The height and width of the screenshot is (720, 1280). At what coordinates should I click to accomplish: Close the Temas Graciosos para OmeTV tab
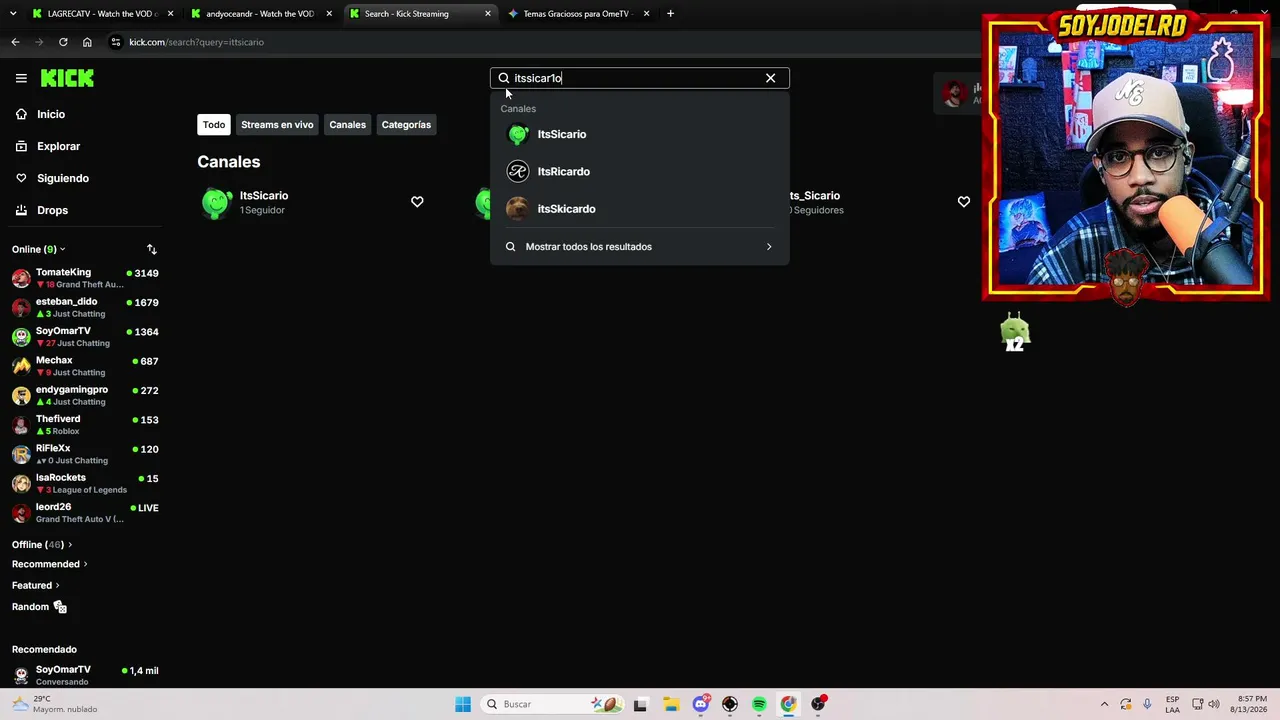pyautogui.click(x=647, y=14)
